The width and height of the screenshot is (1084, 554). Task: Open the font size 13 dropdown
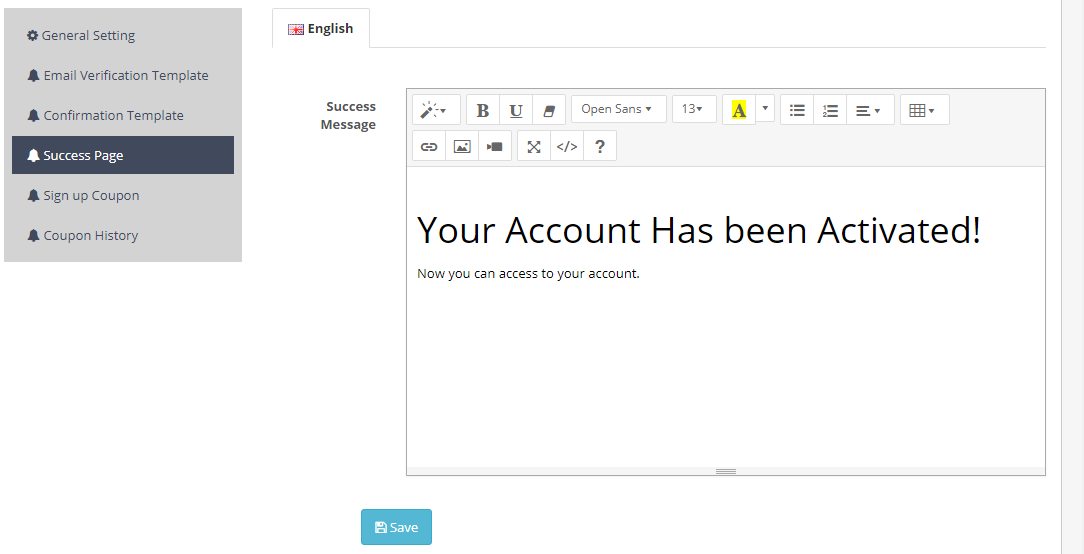coord(694,109)
